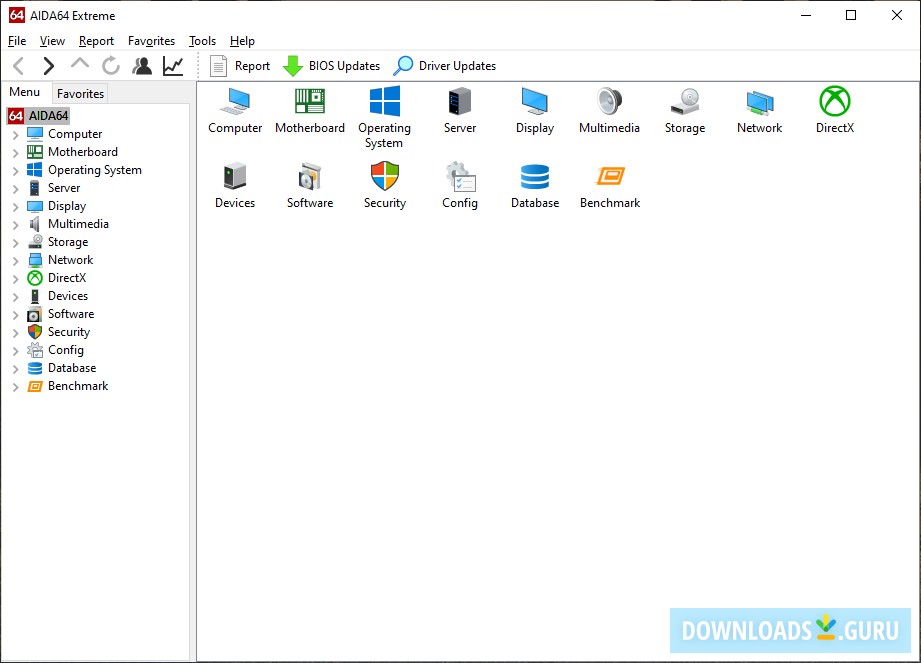Open the Favorites menu in menu bar
921x663 pixels.
[x=151, y=41]
